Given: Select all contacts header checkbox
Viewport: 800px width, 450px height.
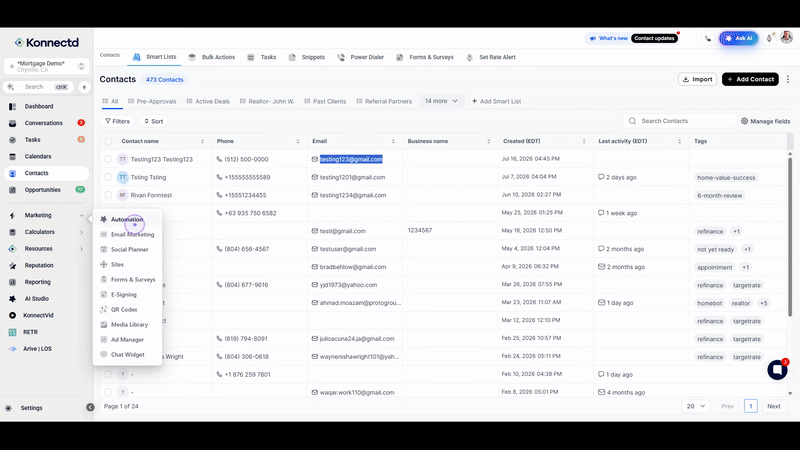Looking at the screenshot, I should click(x=108, y=141).
